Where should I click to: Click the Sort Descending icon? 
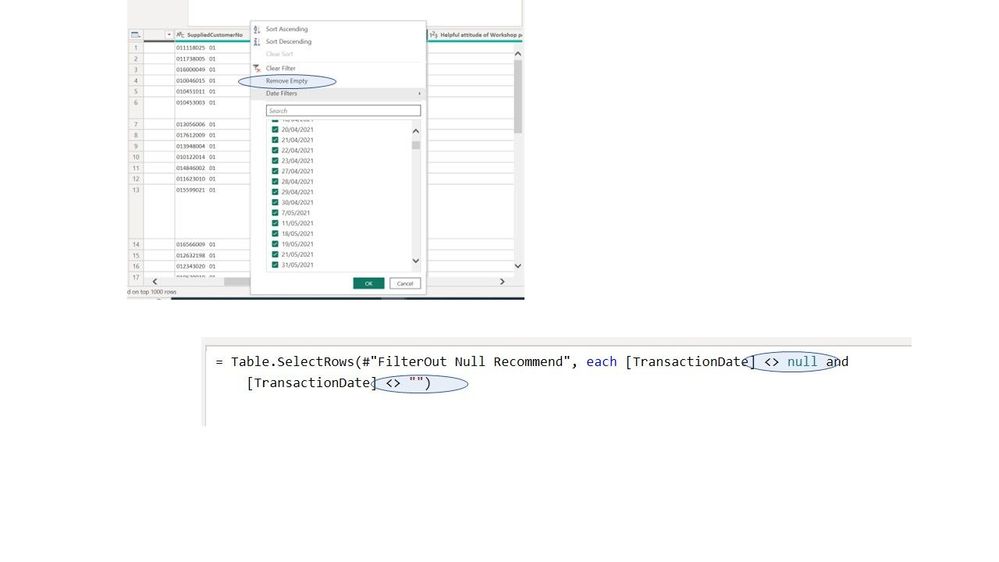pyautogui.click(x=257, y=41)
